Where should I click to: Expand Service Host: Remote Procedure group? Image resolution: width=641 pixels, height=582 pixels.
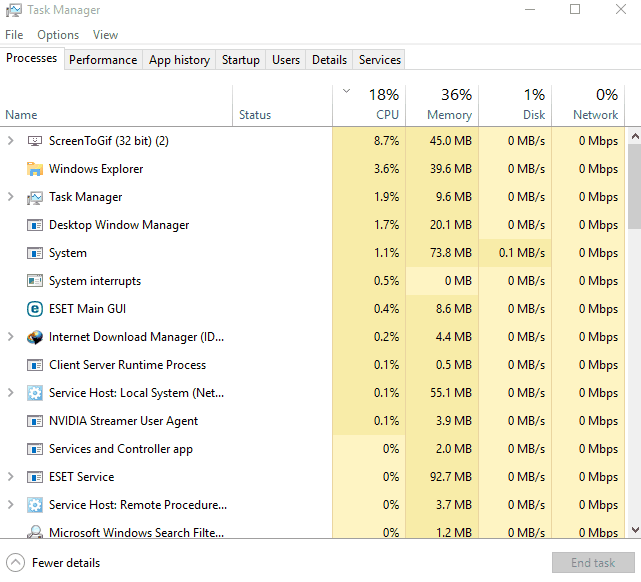11,505
